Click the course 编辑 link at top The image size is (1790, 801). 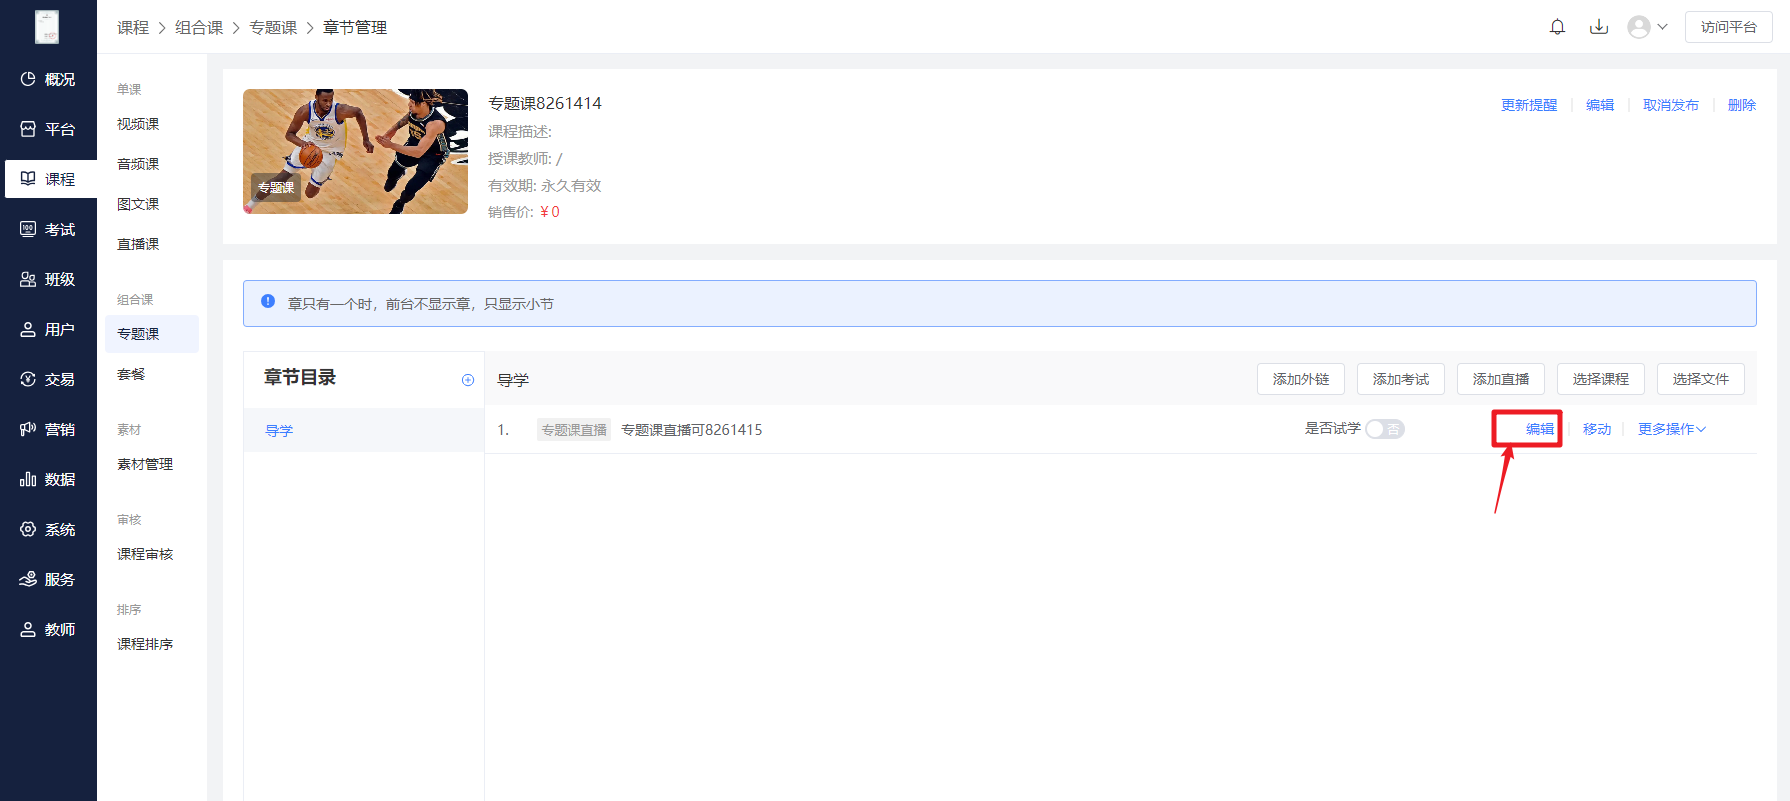click(1600, 105)
